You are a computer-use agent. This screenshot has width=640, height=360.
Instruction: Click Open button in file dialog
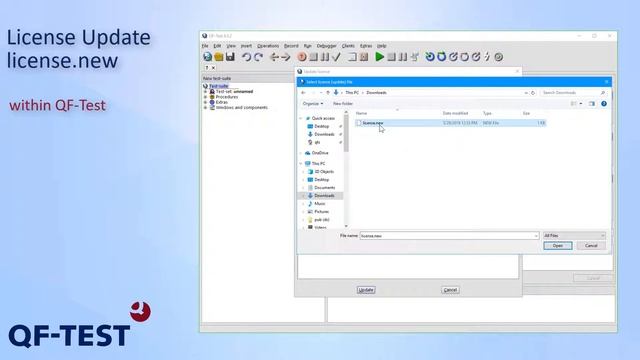point(558,246)
